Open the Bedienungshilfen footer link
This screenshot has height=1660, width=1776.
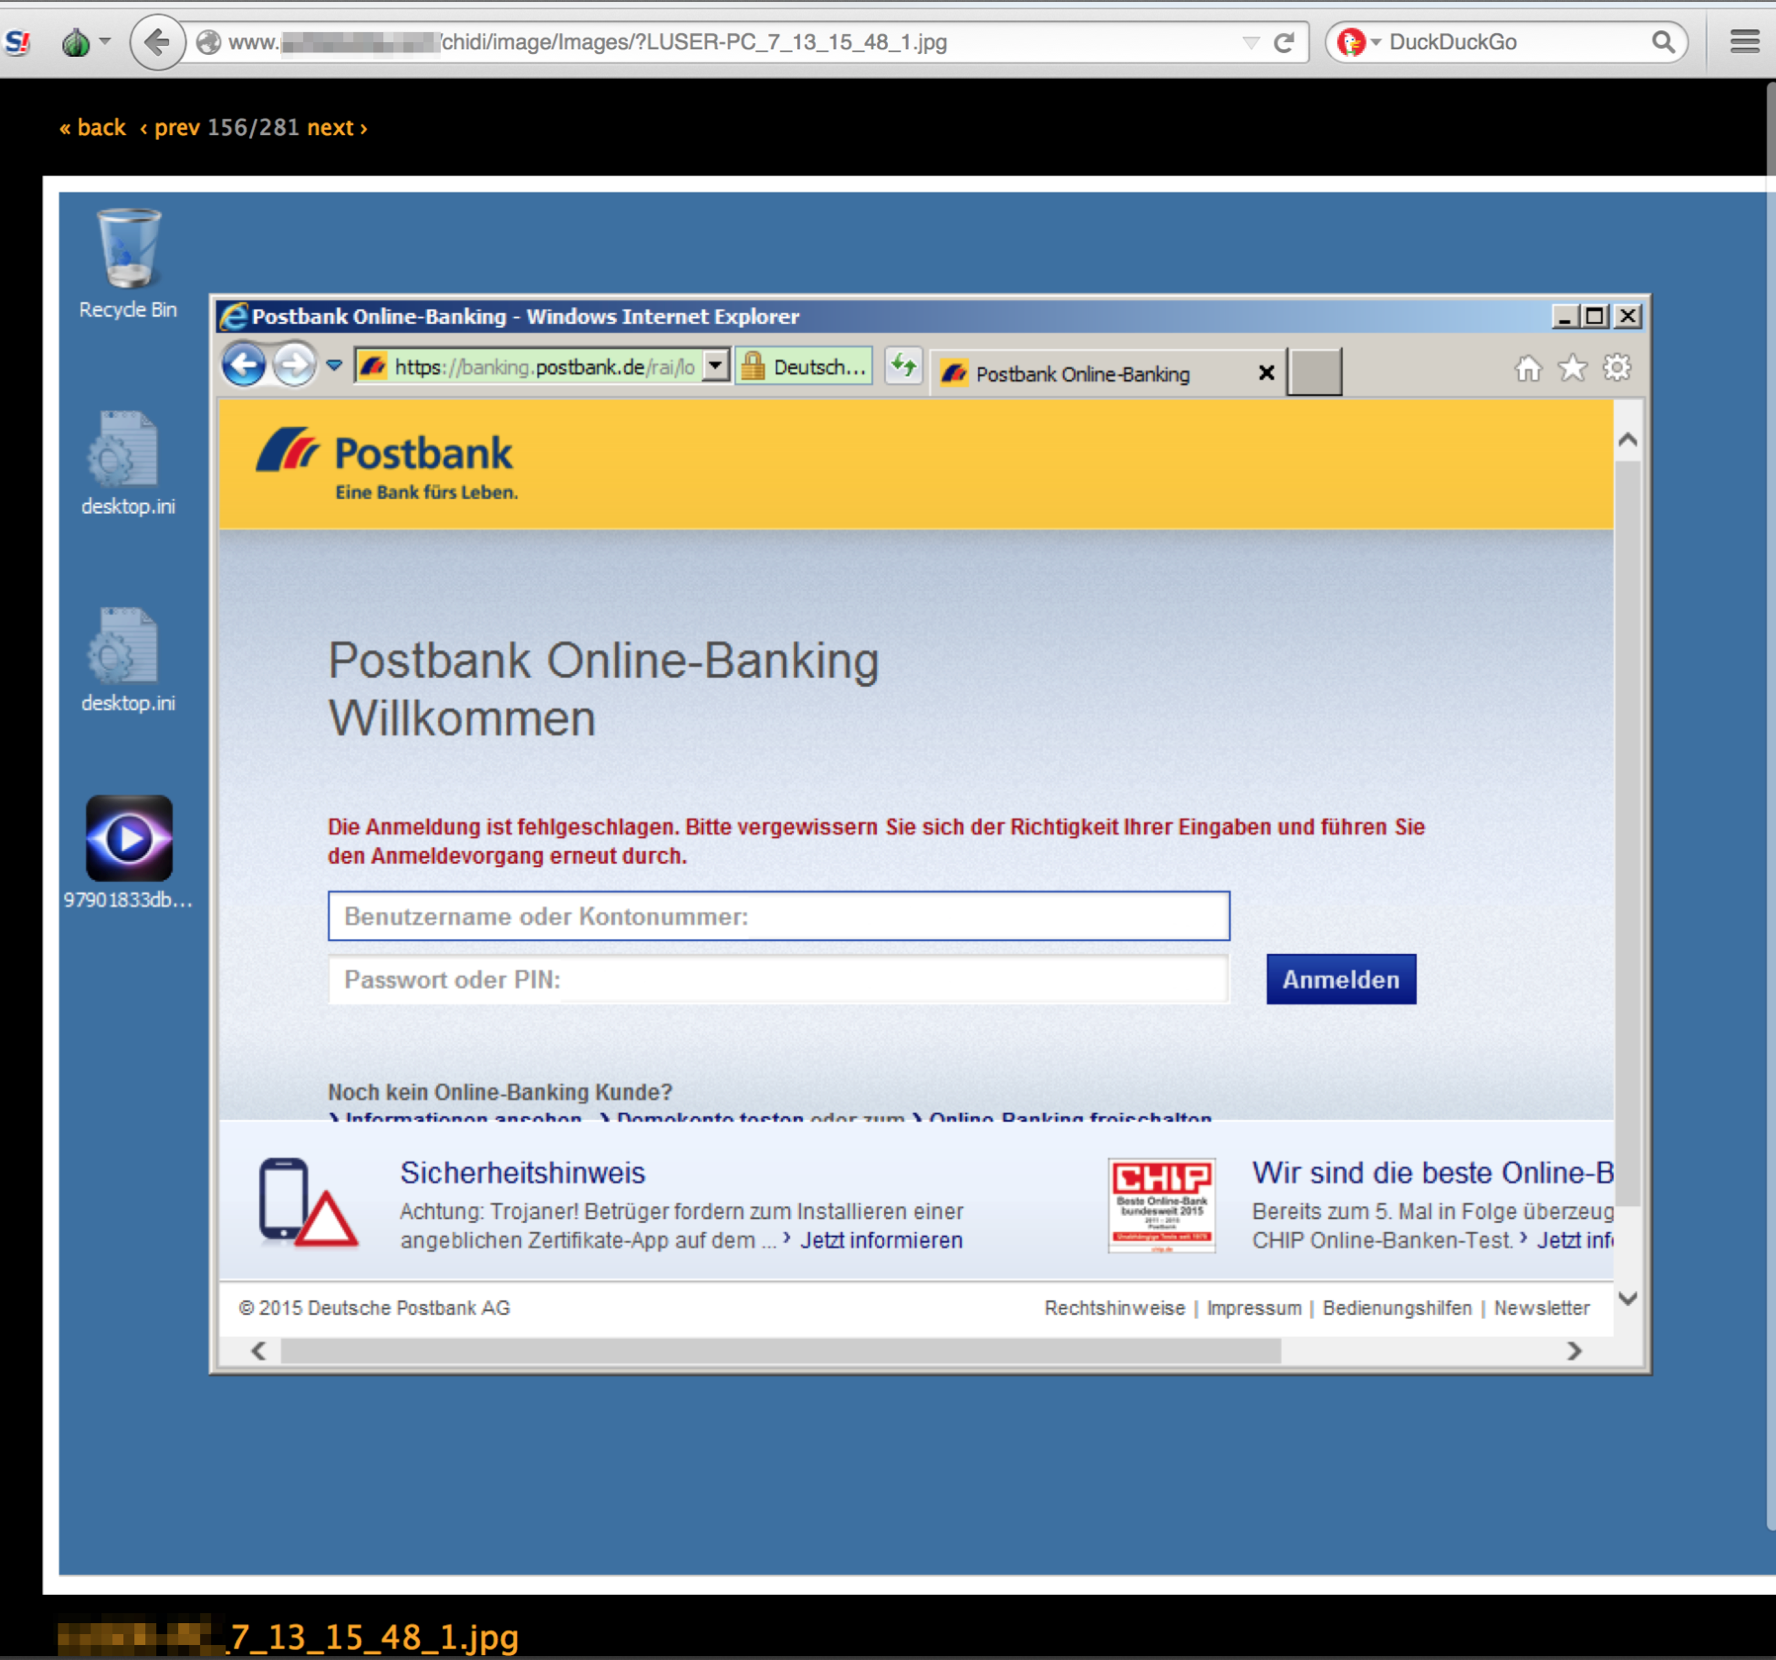[1397, 1308]
